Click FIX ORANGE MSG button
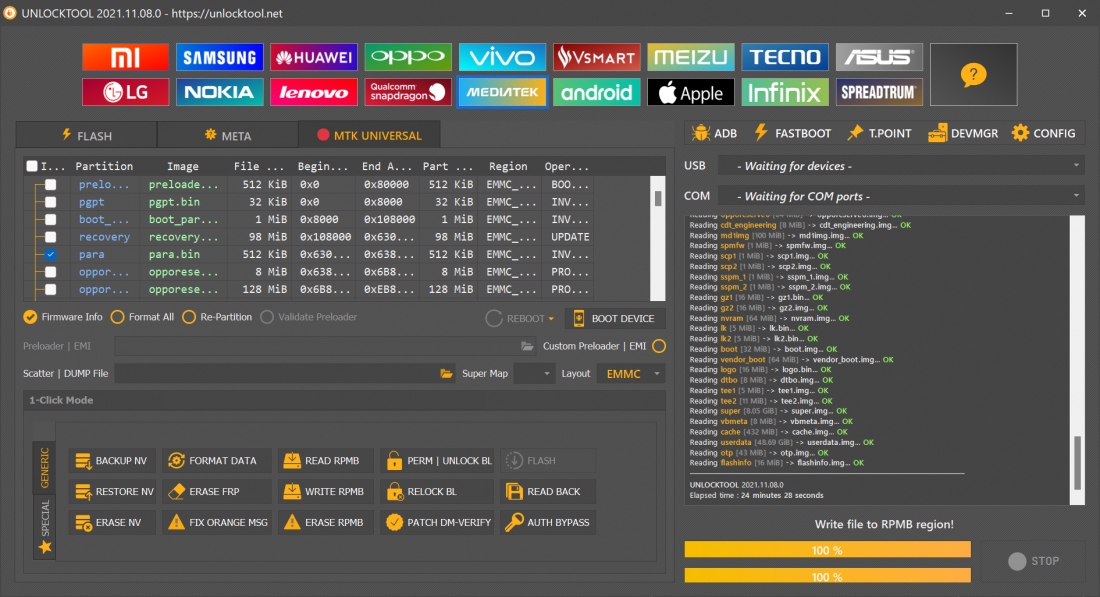Image resolution: width=1100 pixels, height=597 pixels. point(217,523)
